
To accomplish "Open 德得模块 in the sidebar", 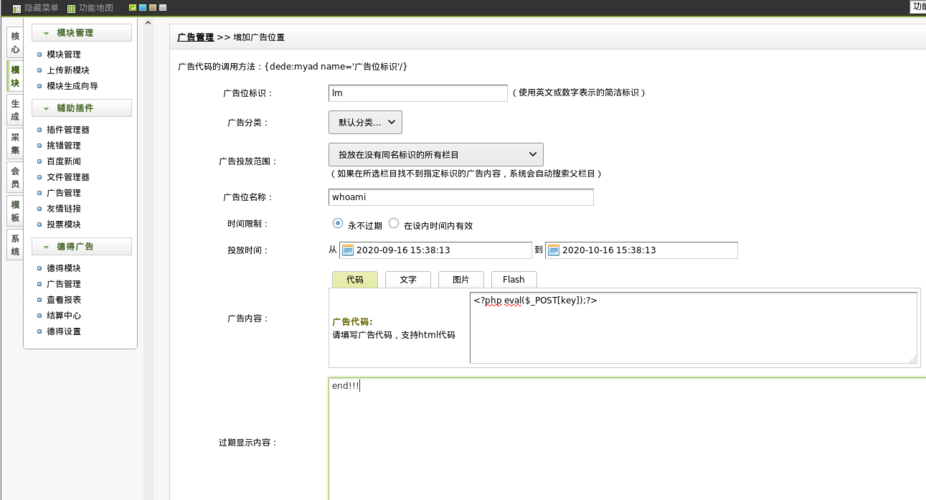I will (x=64, y=269).
